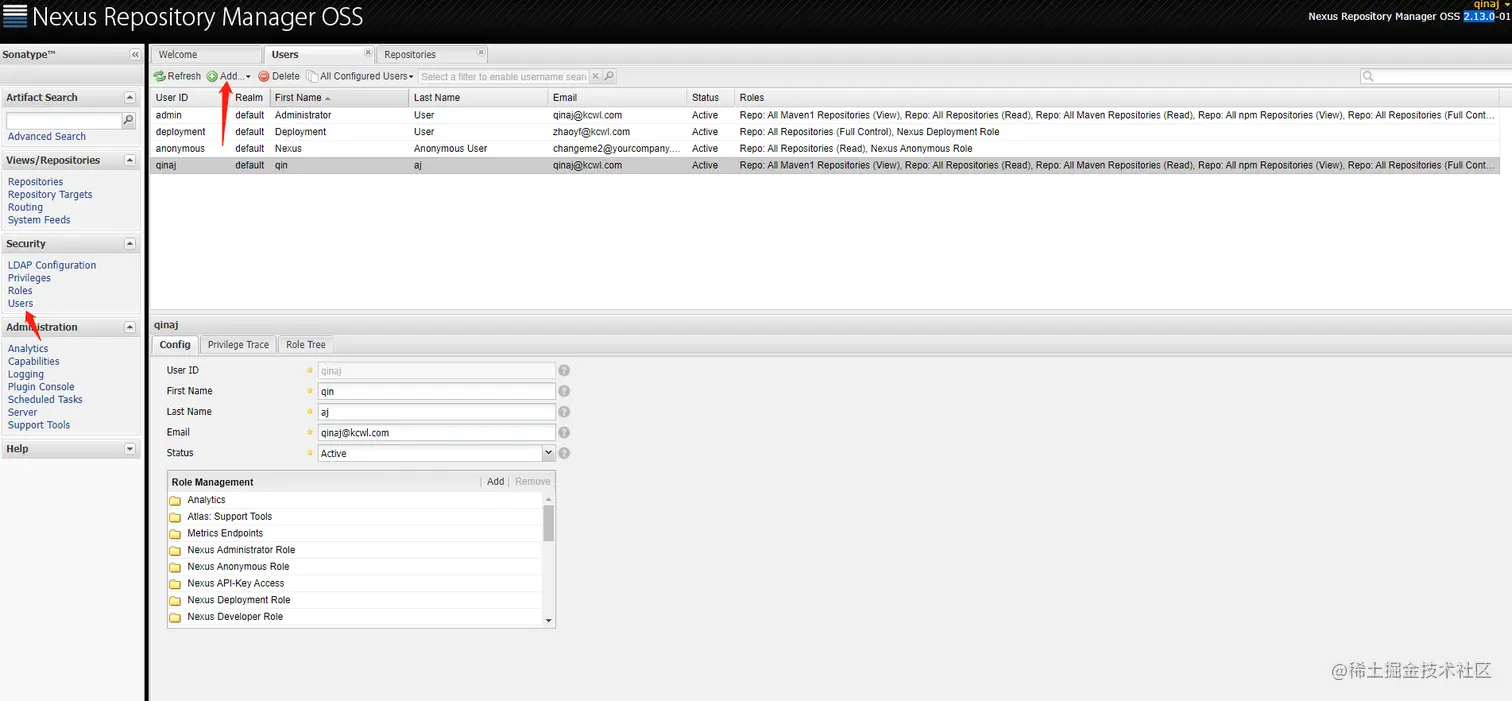1512x701 pixels.
Task: Open the Plugin Console link
Action: tap(41, 387)
